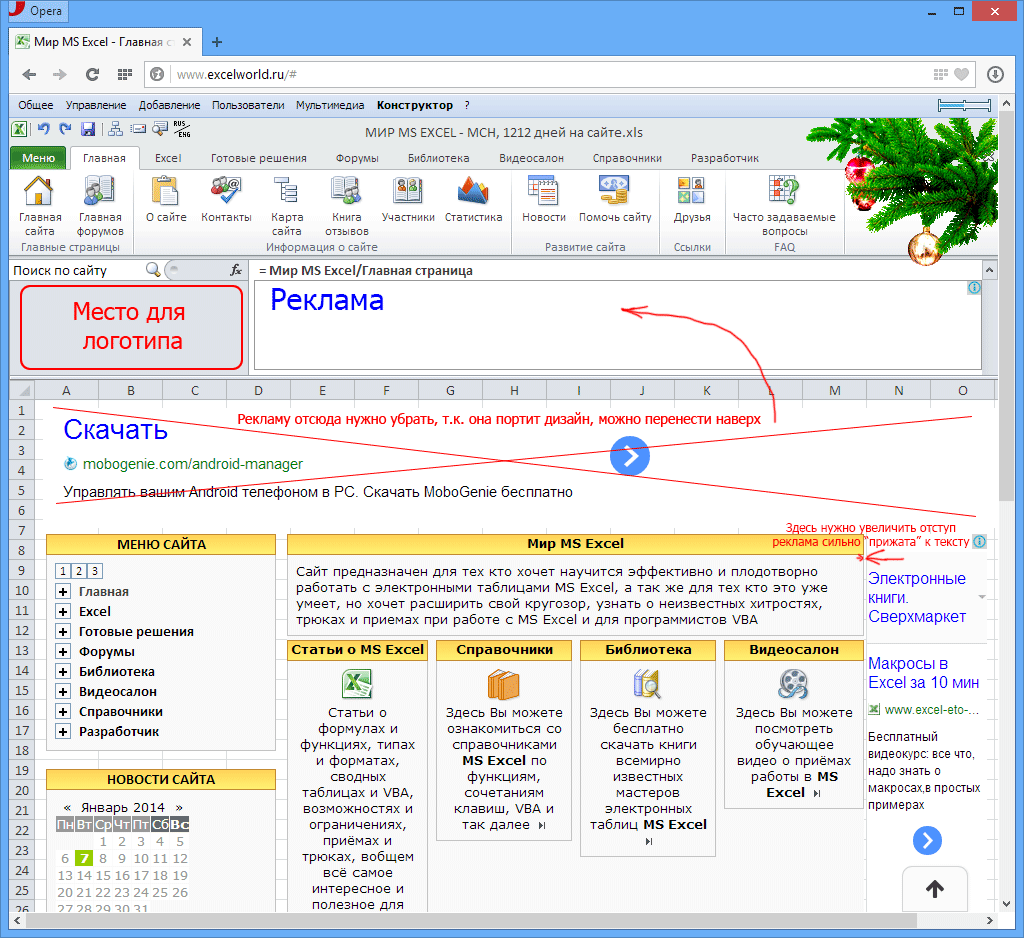Open Новости from the ribbon
Viewport: 1024px width, 938px height.
tap(543, 191)
